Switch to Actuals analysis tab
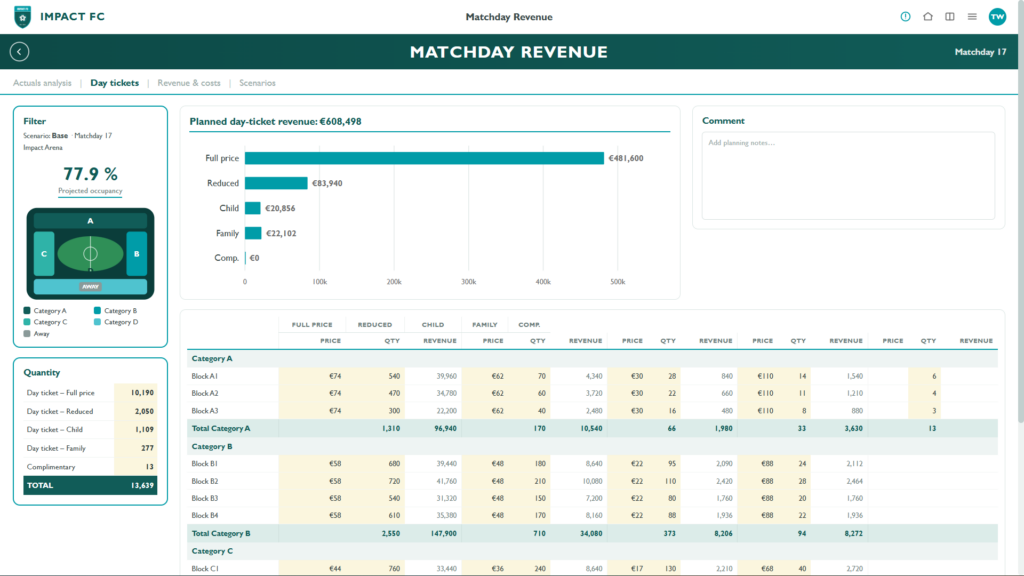Viewport: 1024px width, 576px height. (x=42, y=83)
